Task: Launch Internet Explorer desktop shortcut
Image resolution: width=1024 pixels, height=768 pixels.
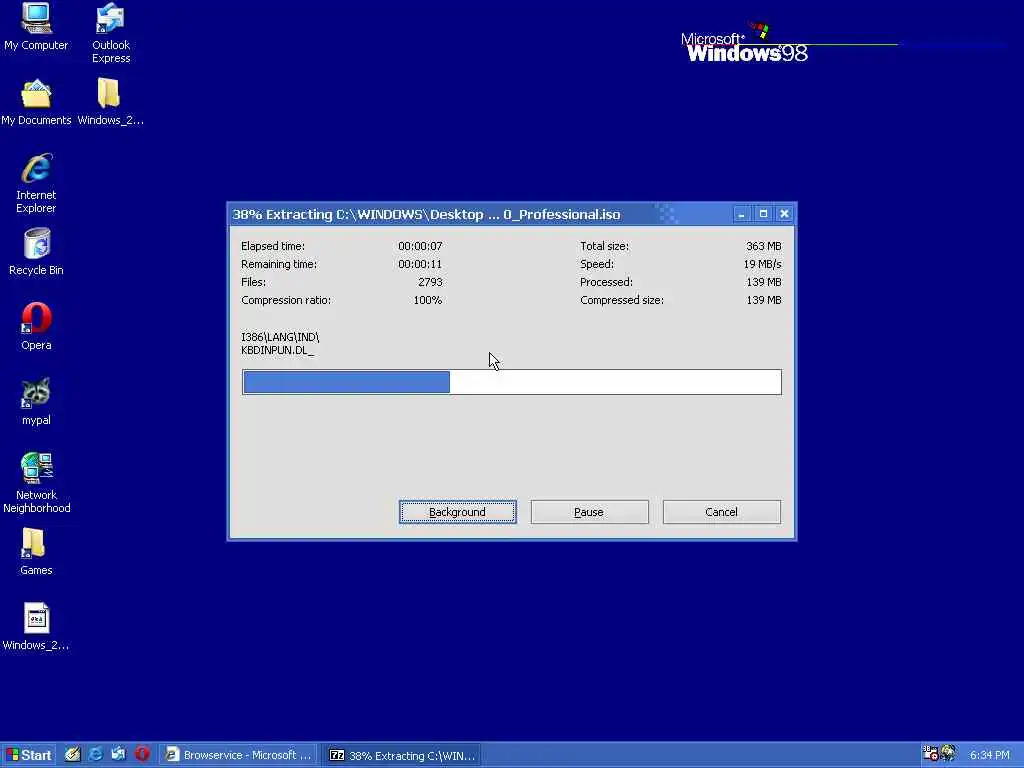Action: pos(36,183)
